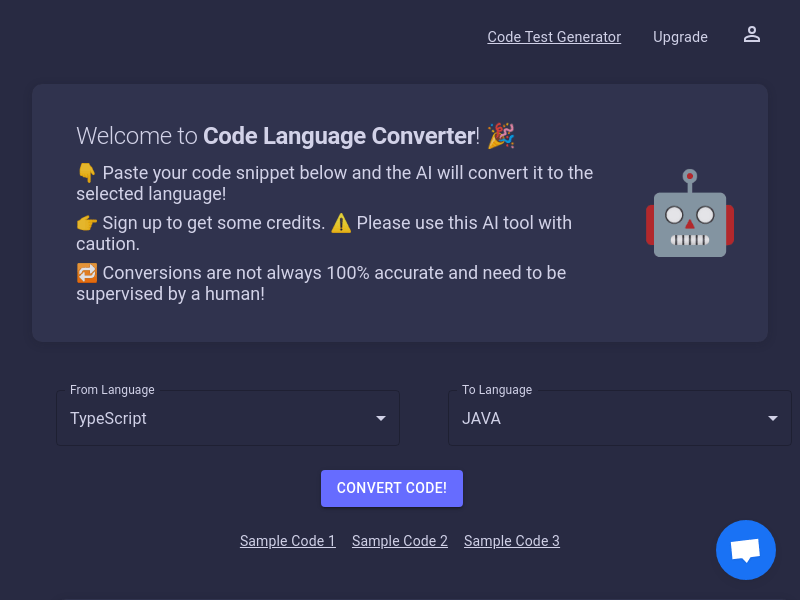This screenshot has width=800, height=600.
Task: Switch to the Code Test Generator page
Action: [x=553, y=36]
